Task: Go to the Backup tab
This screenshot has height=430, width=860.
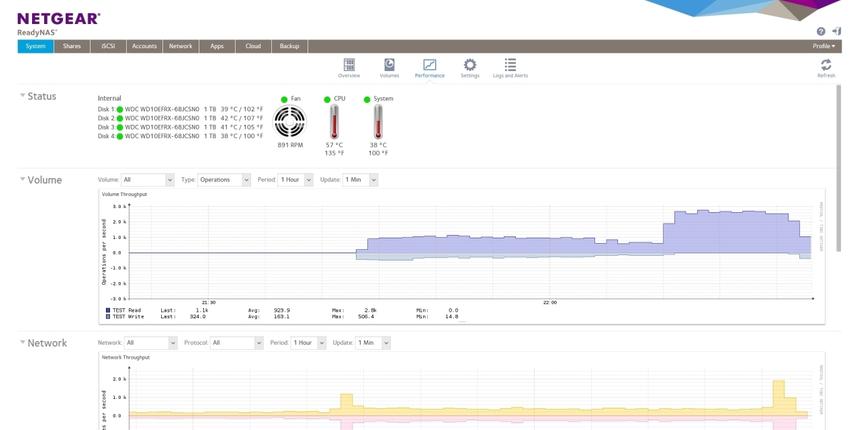Action: [289, 46]
